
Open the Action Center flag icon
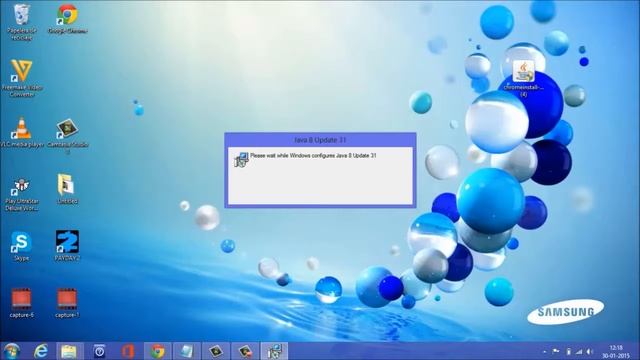pos(556,351)
